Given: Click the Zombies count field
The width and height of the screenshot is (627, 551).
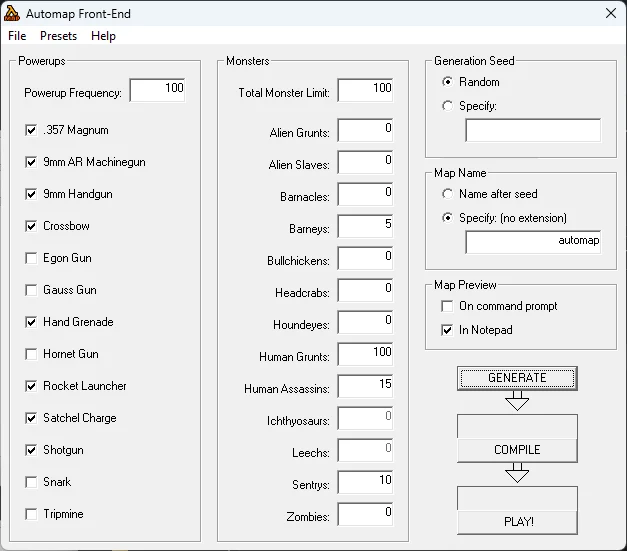Looking at the screenshot, I should [365, 514].
